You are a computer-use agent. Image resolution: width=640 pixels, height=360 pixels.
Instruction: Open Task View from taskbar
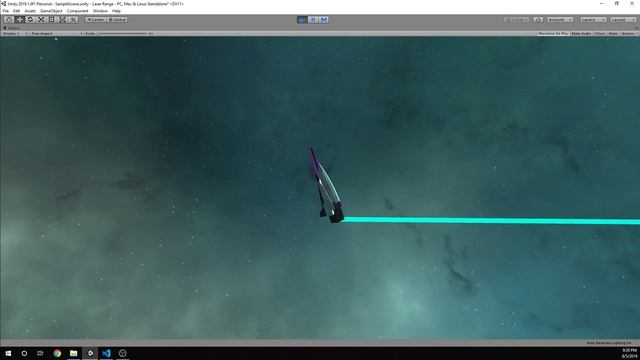tap(40, 353)
